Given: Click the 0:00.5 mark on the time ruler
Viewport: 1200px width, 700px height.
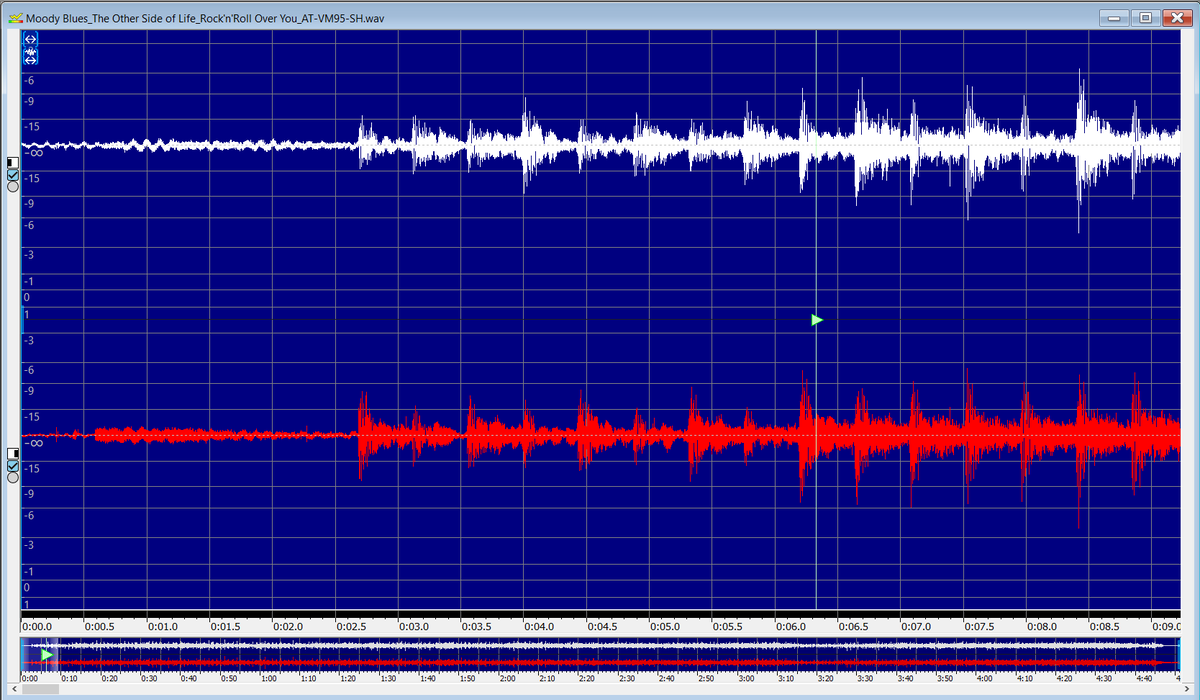Looking at the screenshot, I should [100, 626].
